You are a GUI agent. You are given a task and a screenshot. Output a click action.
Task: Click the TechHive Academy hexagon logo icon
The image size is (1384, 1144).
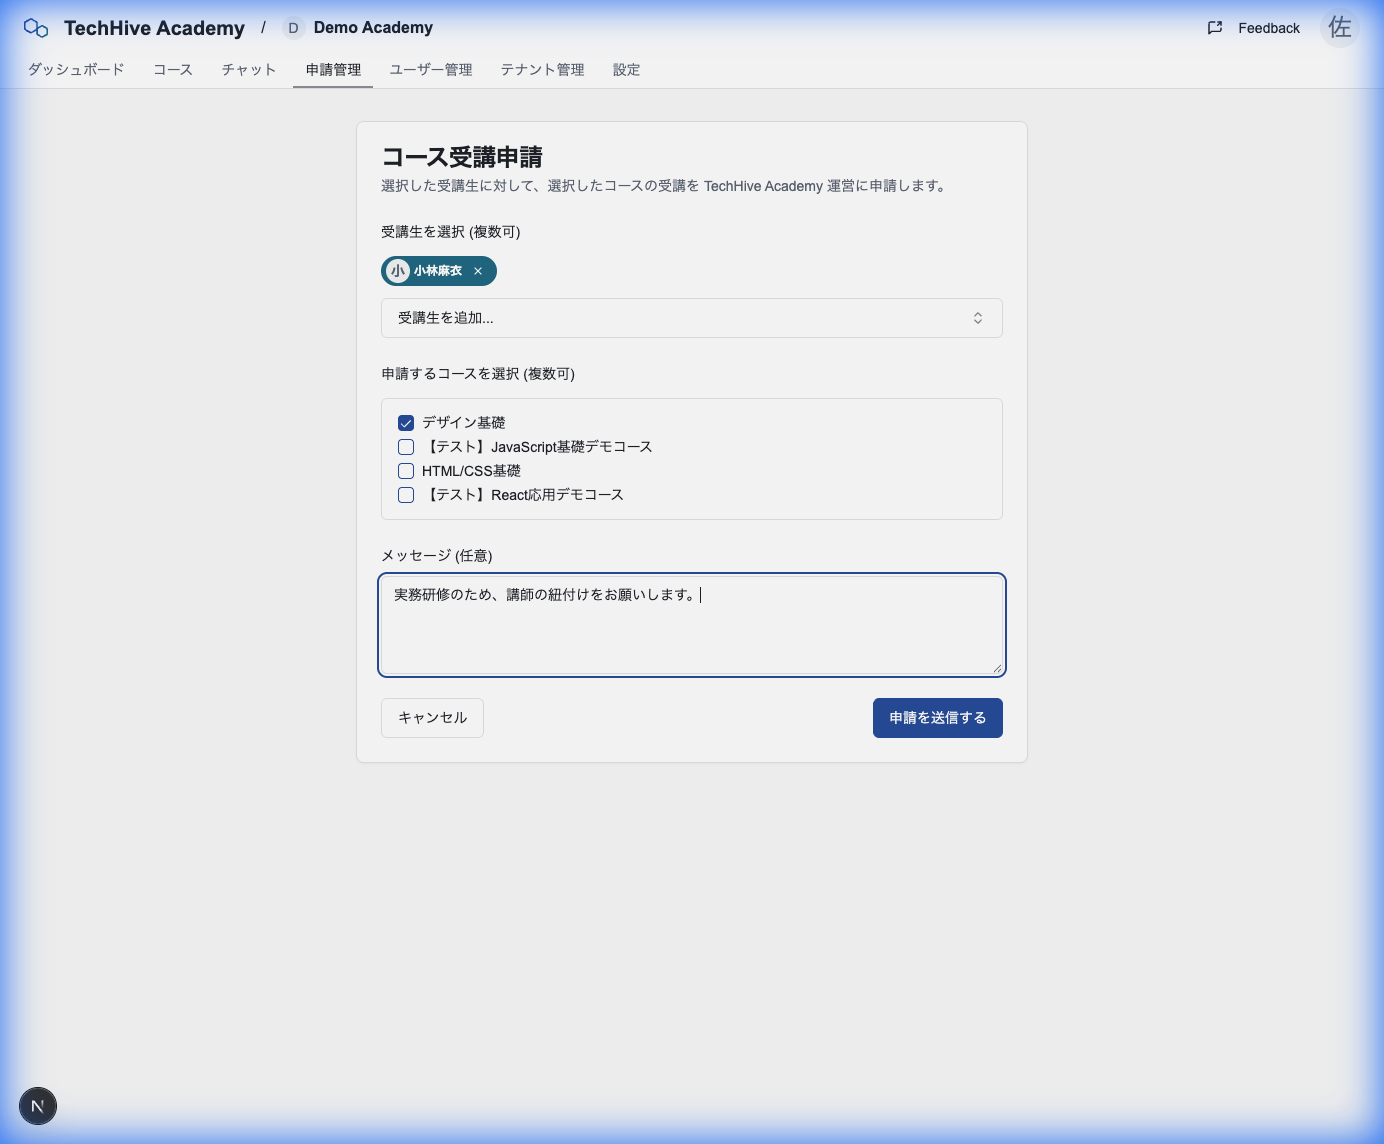point(36,28)
